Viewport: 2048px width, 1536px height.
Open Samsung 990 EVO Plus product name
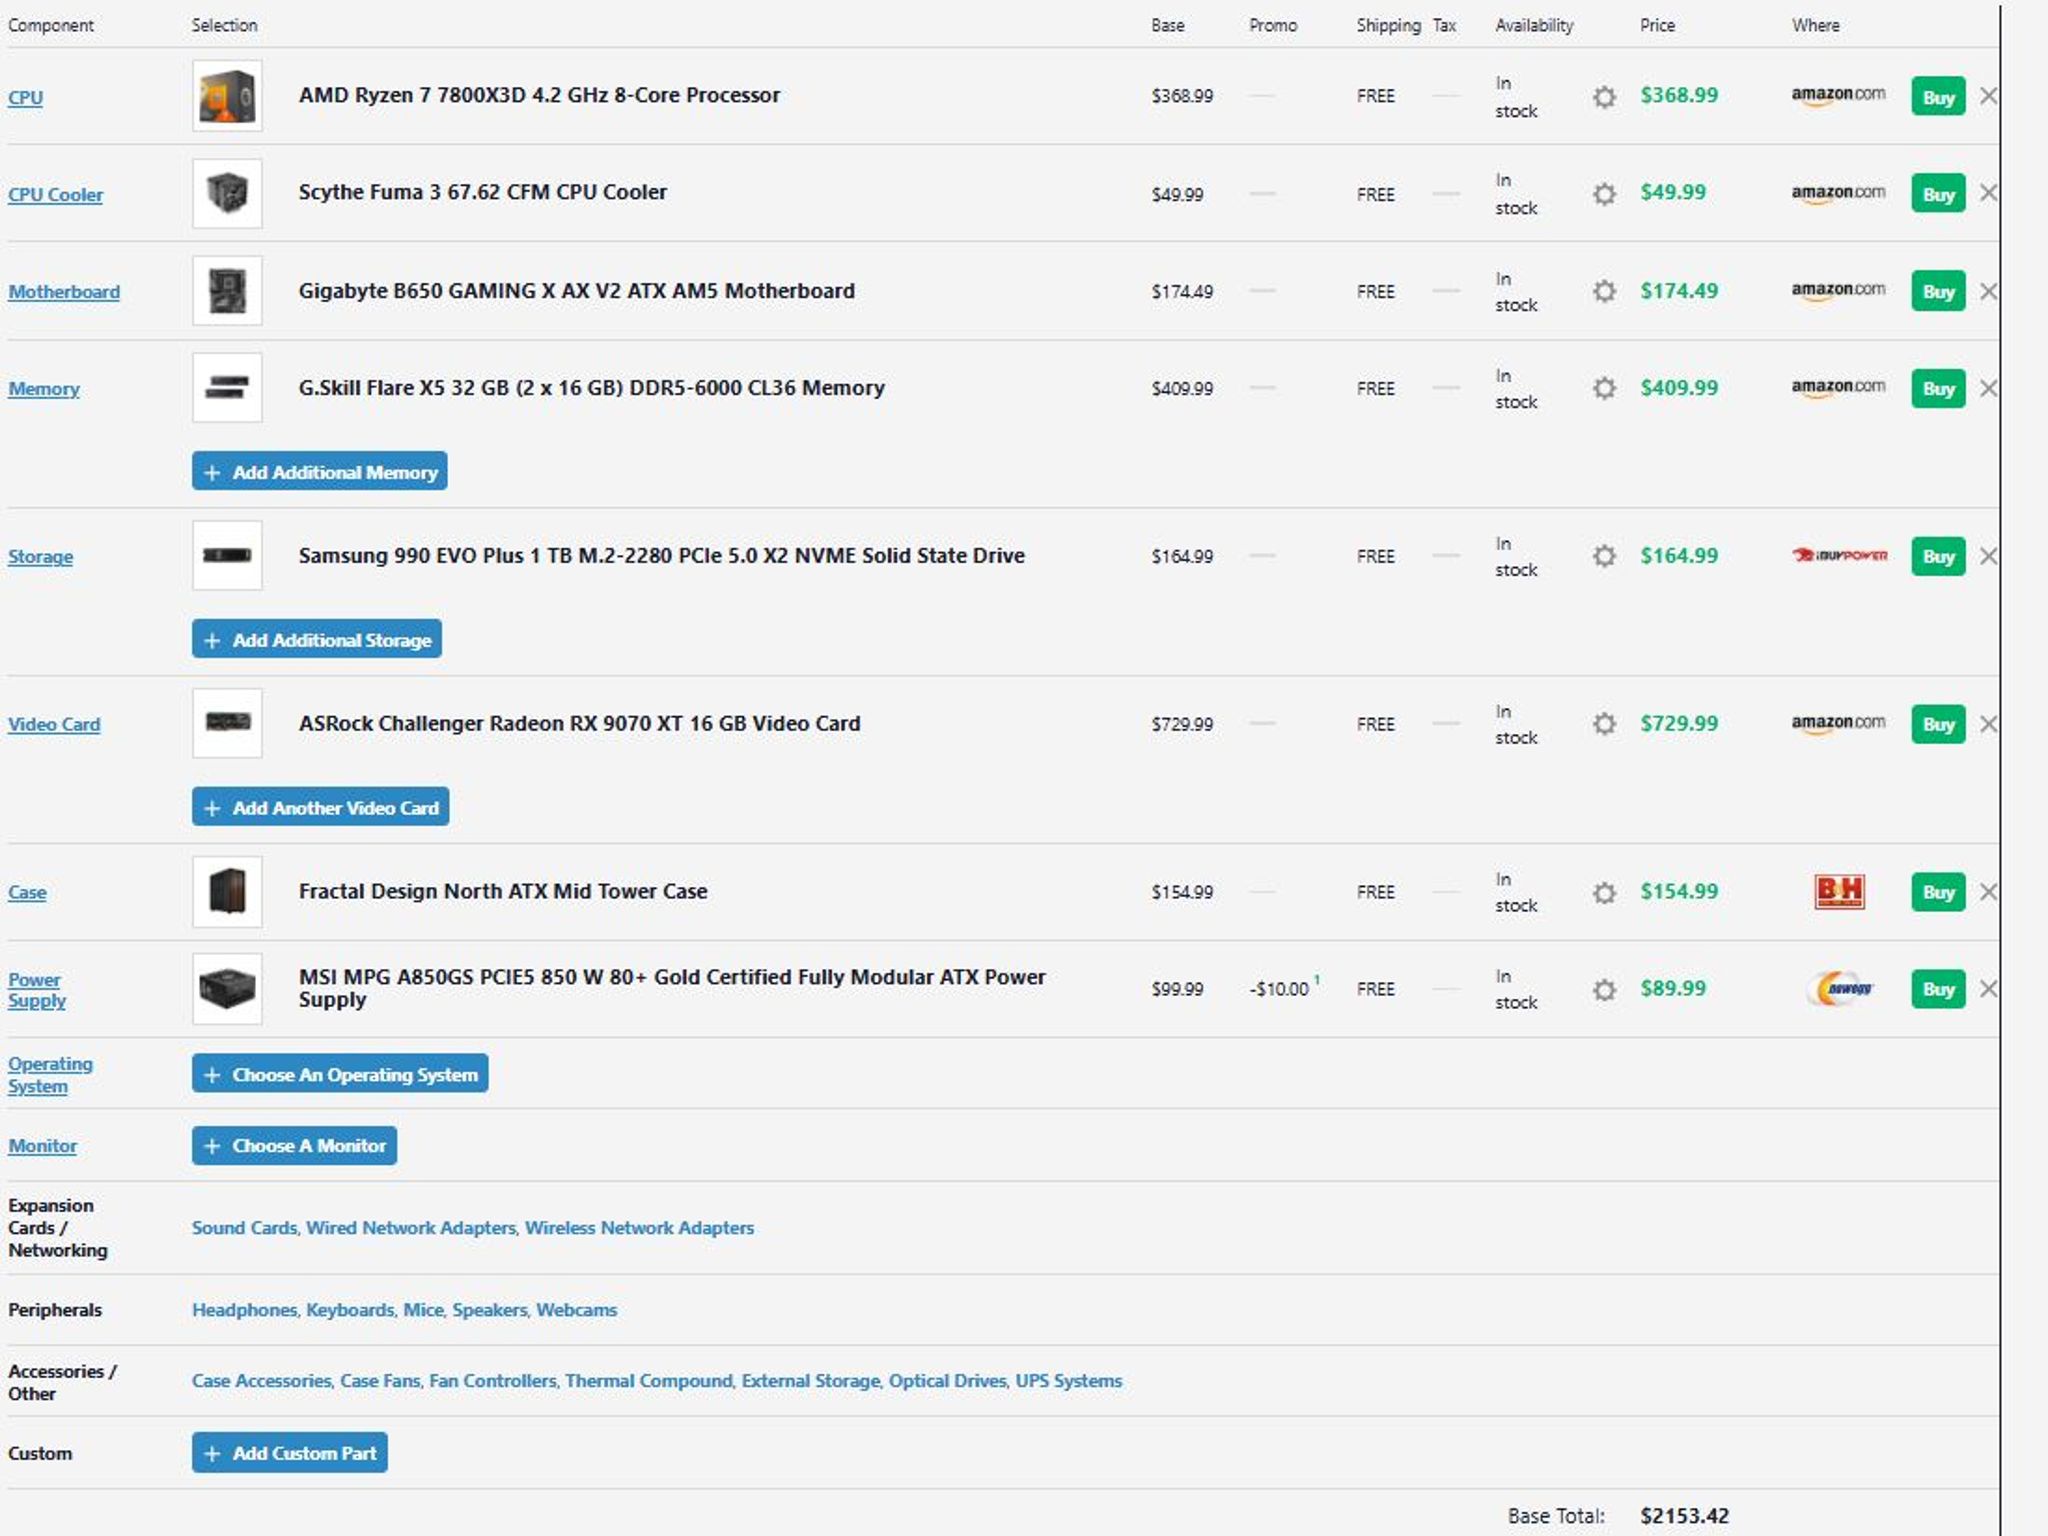662,556
